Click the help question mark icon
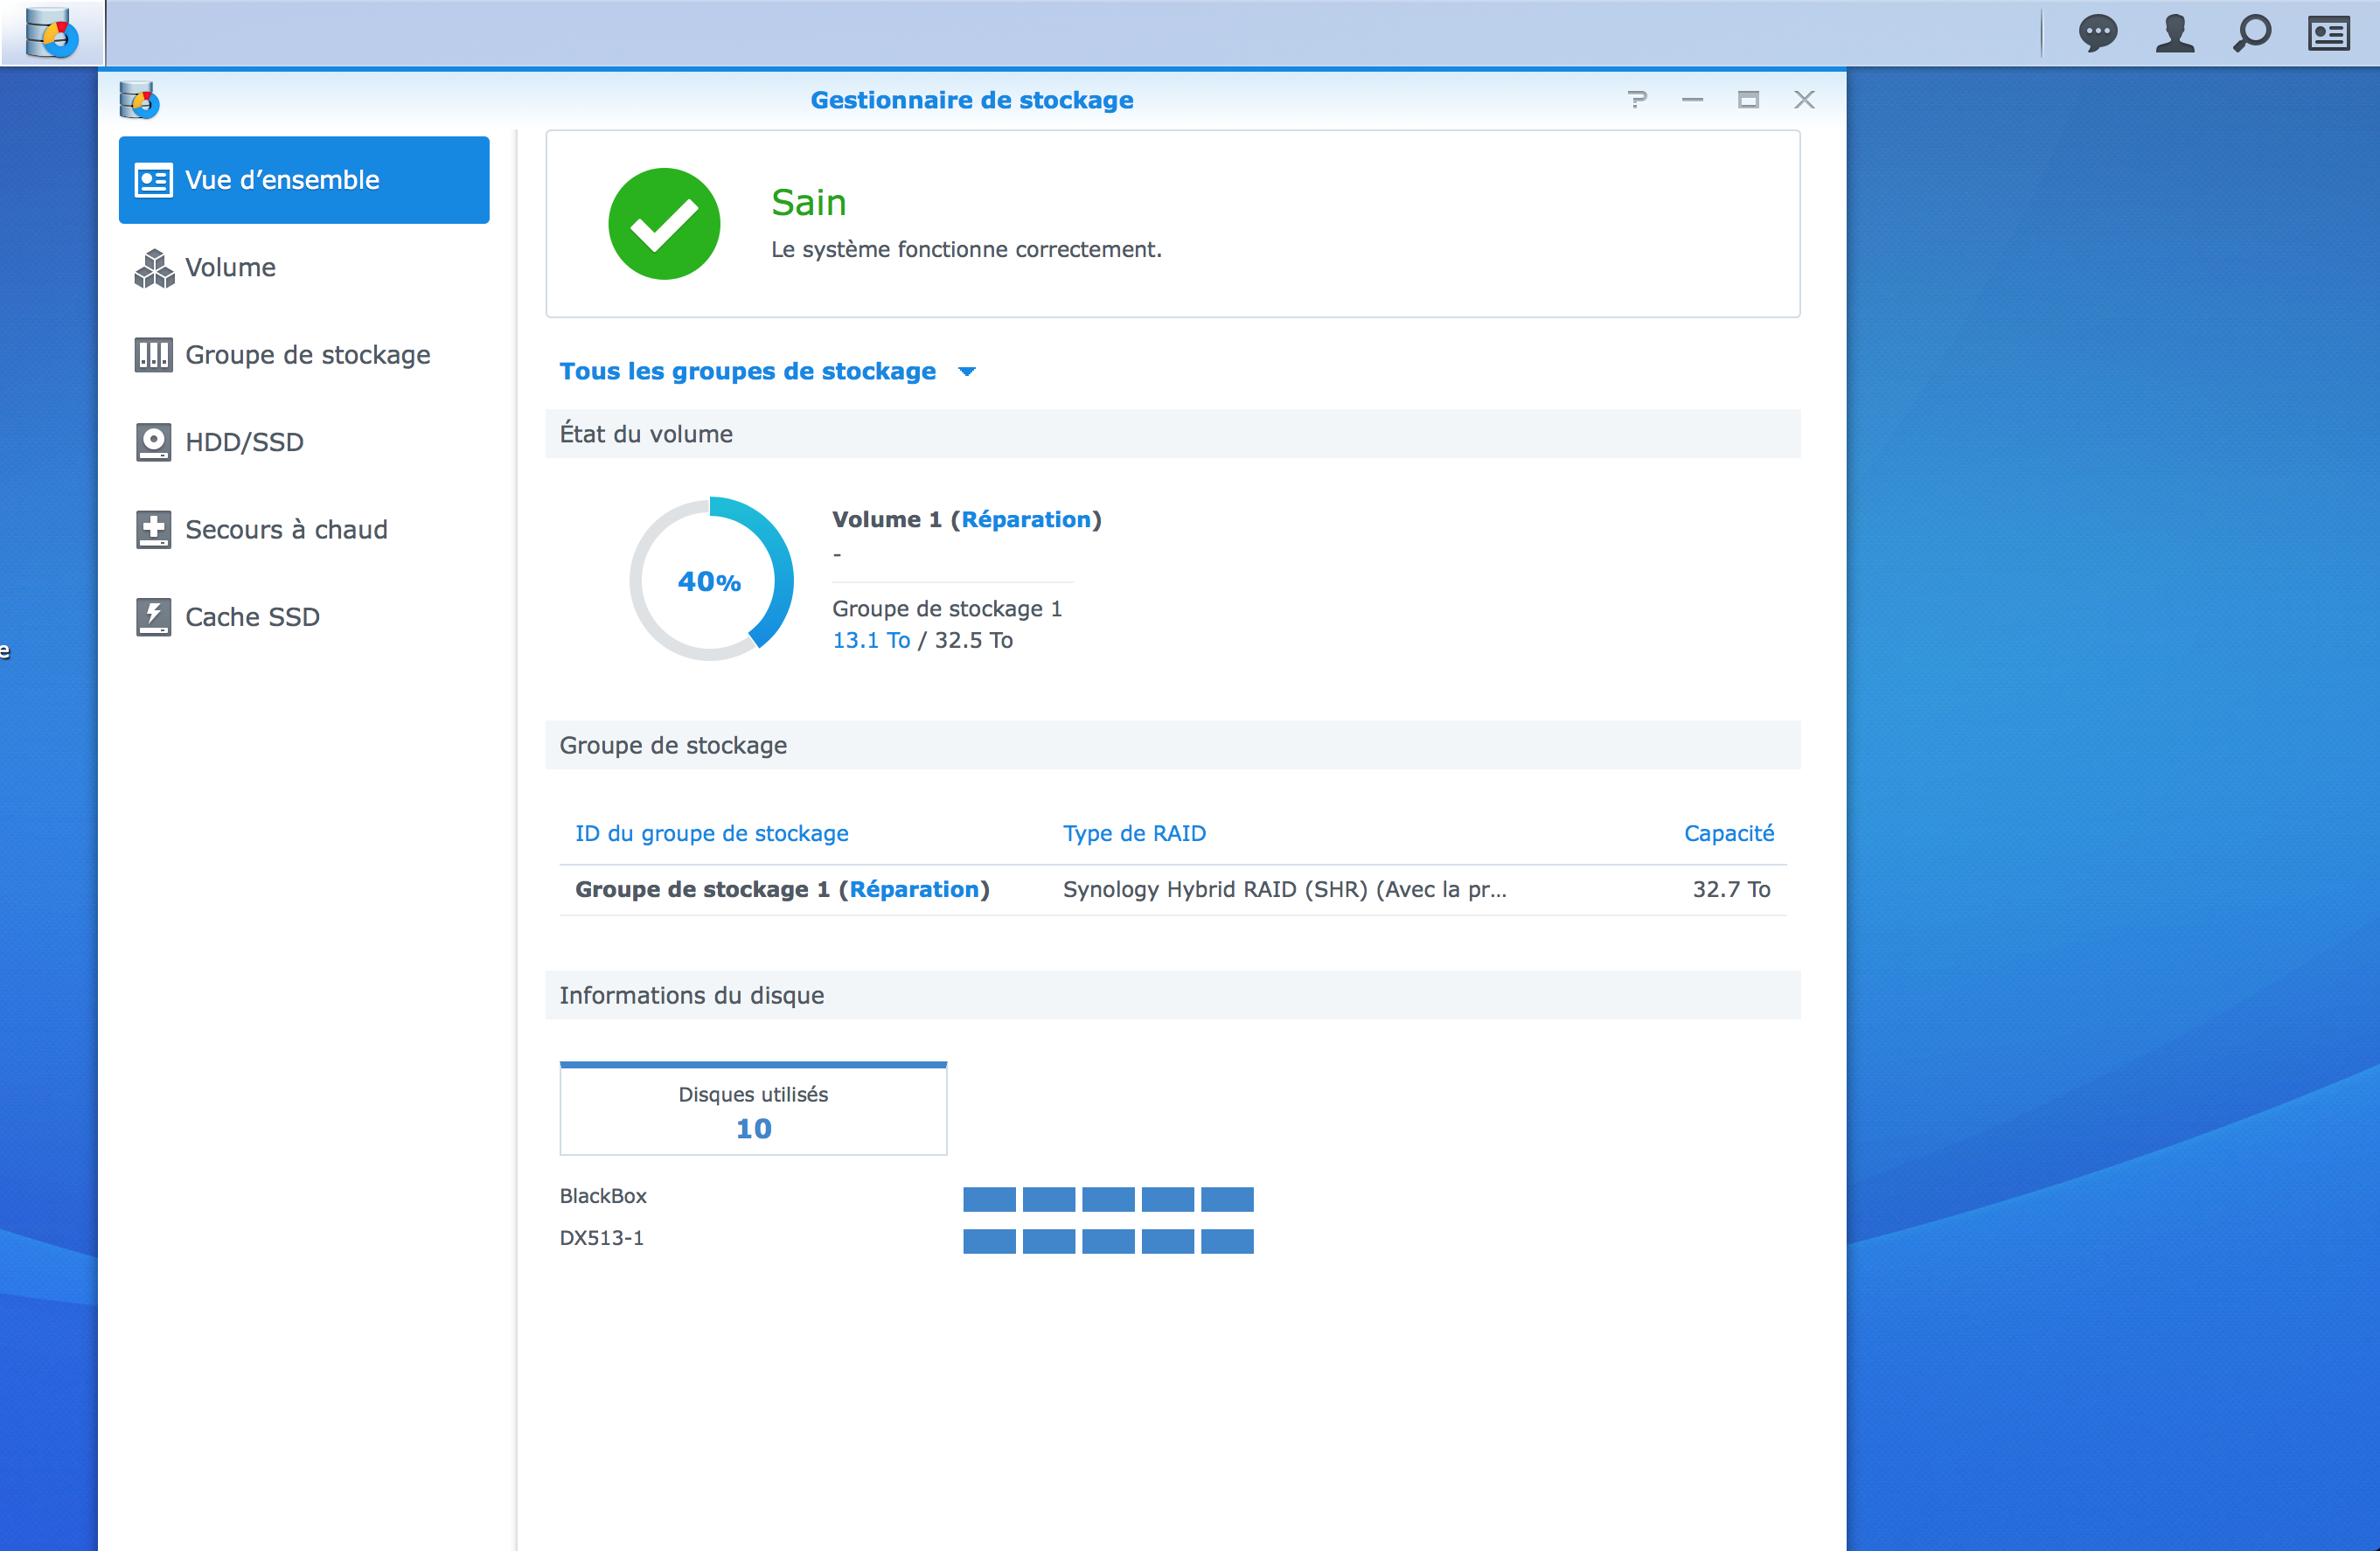 (x=1637, y=99)
